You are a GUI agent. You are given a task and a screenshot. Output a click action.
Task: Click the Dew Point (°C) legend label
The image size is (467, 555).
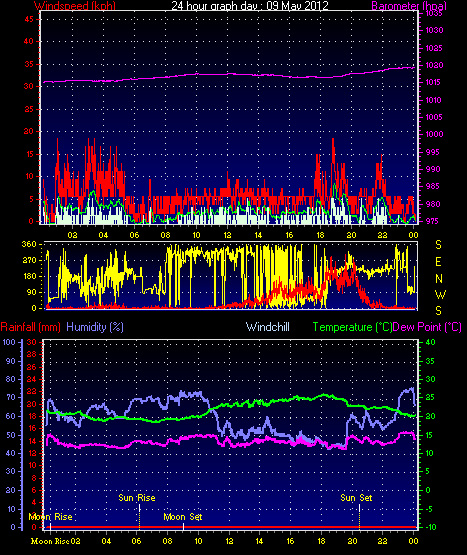(427, 327)
